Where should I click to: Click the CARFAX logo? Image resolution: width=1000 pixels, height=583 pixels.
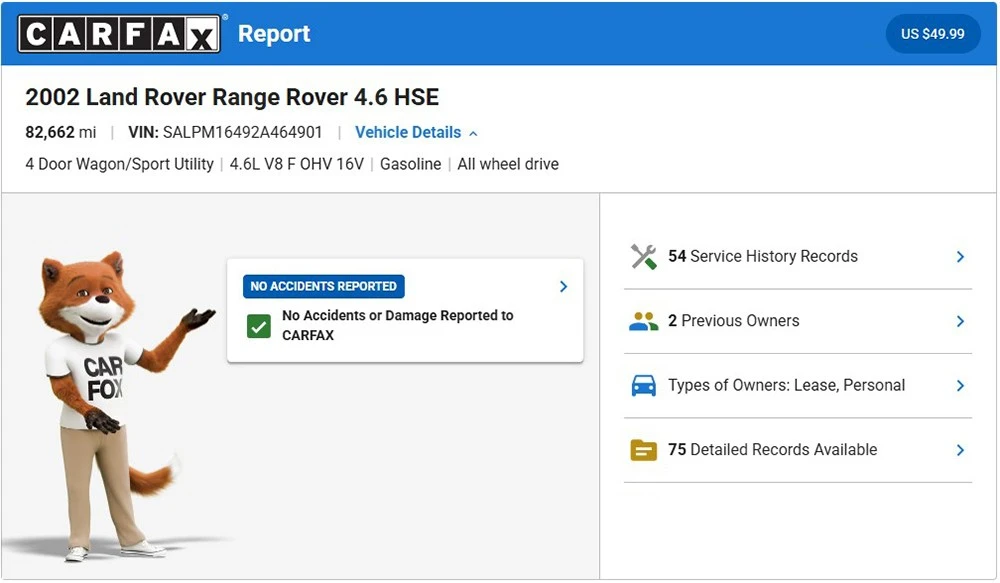click(x=119, y=34)
